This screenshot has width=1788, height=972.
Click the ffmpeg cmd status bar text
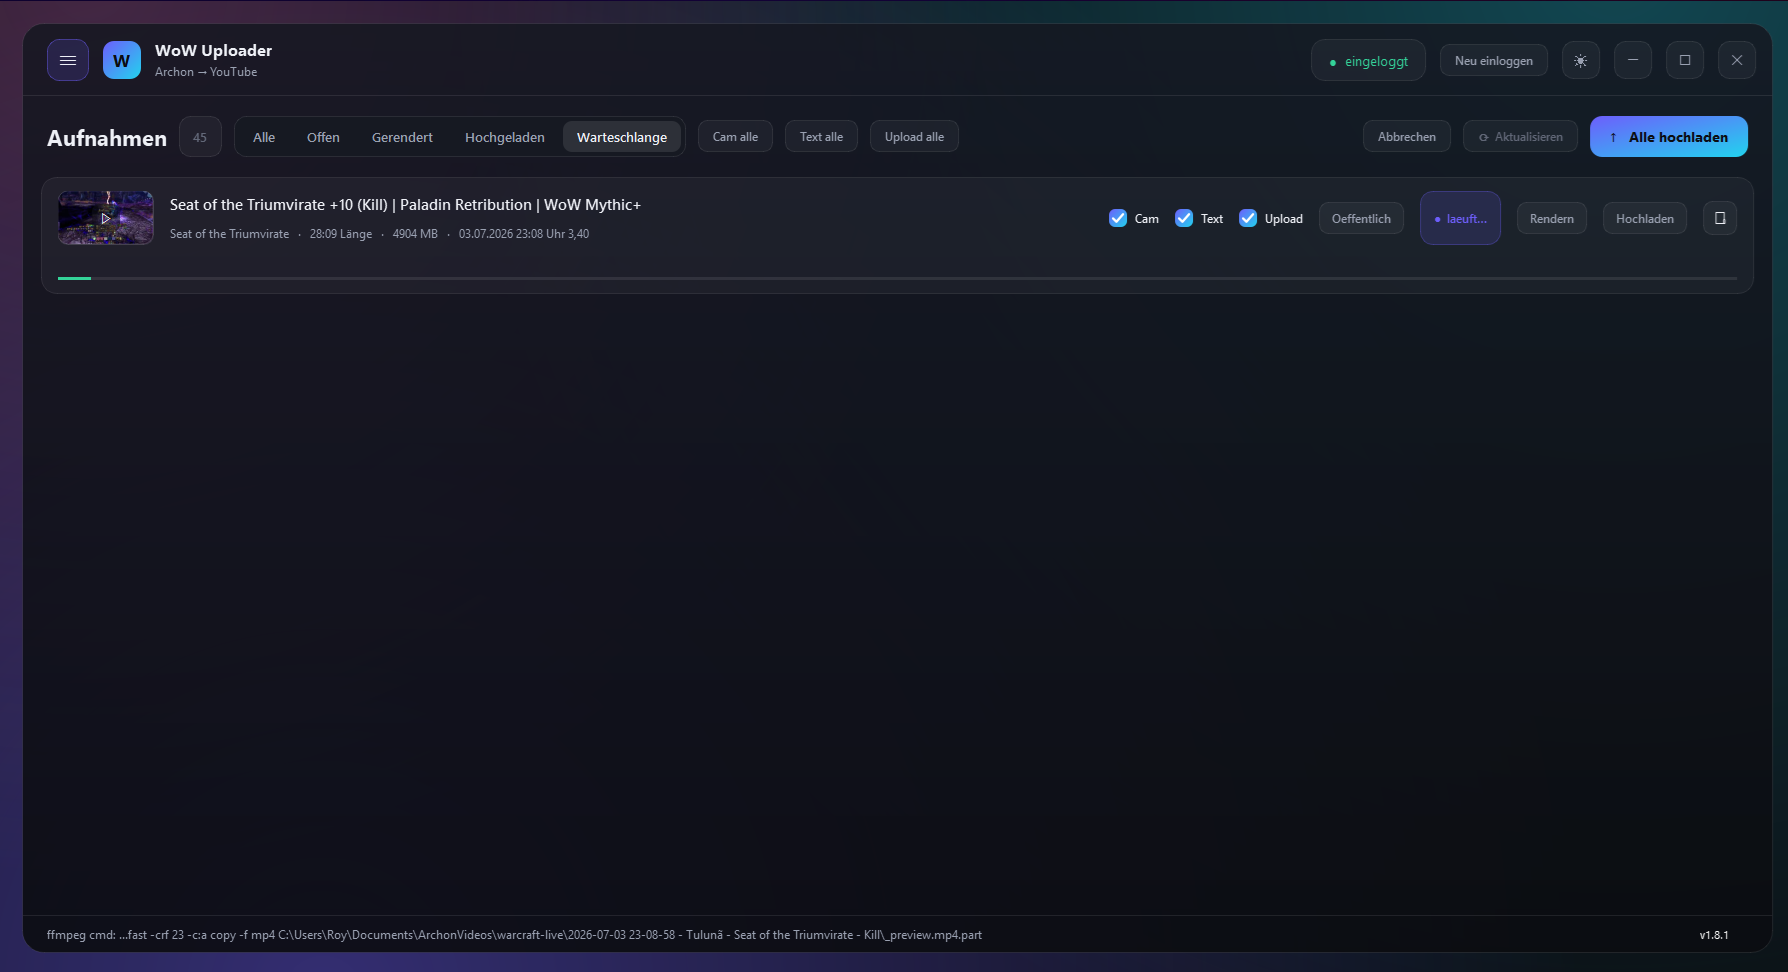coord(514,935)
